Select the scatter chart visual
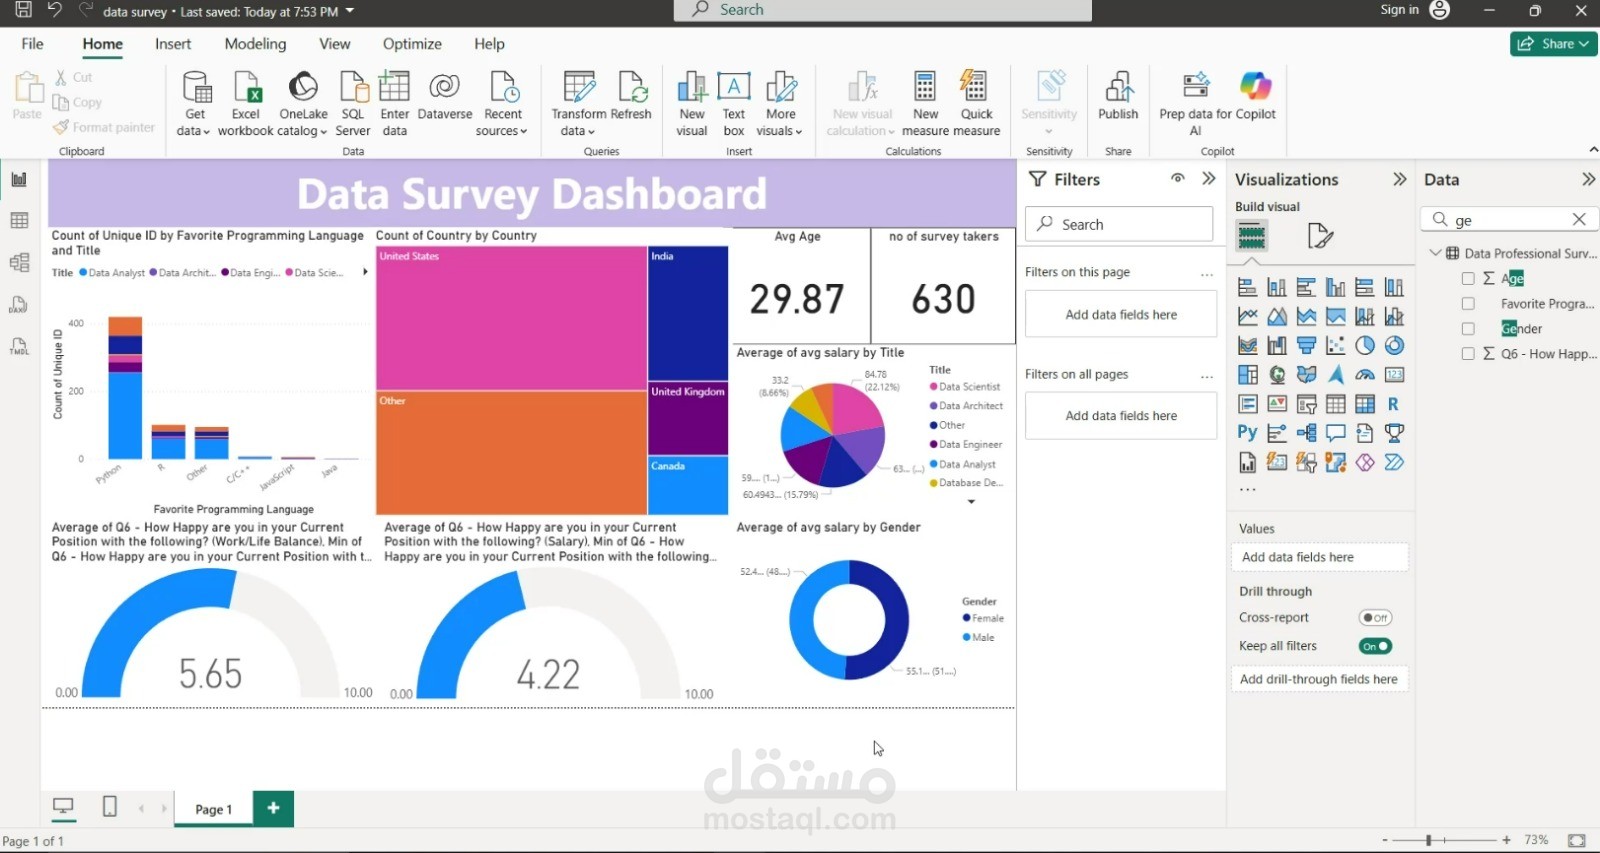This screenshot has height=853, width=1600. [x=1336, y=346]
